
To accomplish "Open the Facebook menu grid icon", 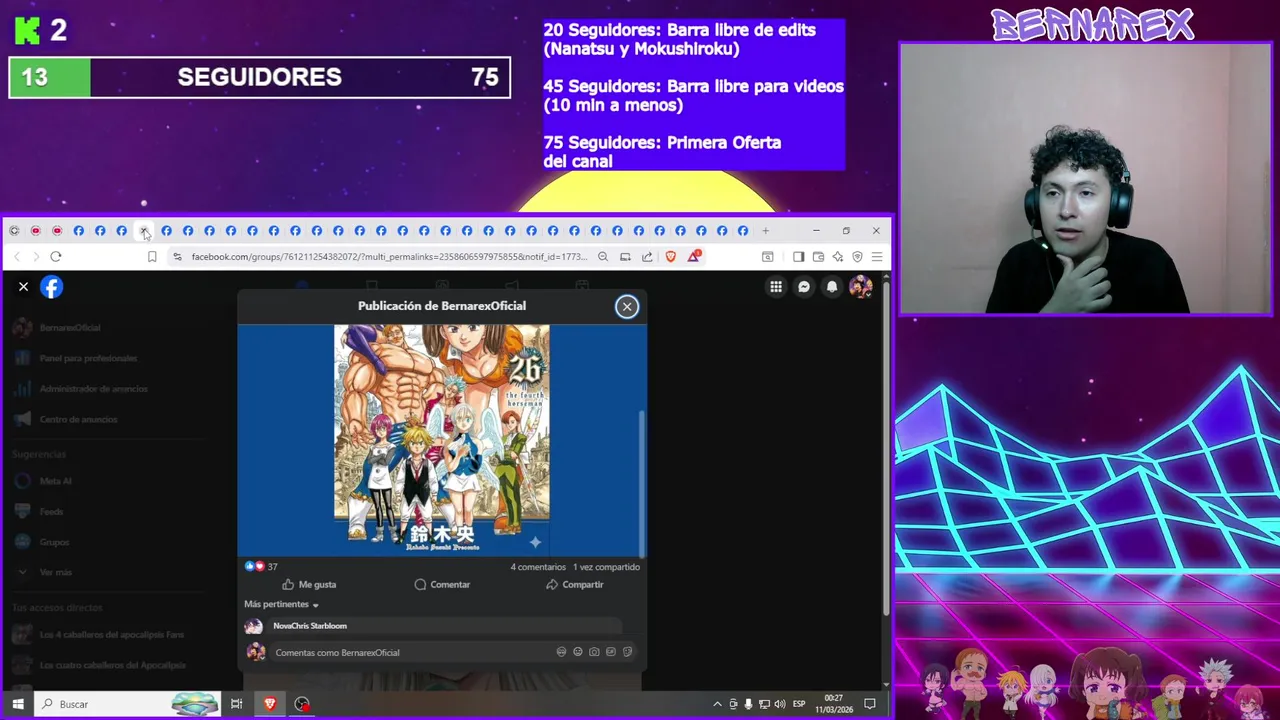I will [x=776, y=287].
